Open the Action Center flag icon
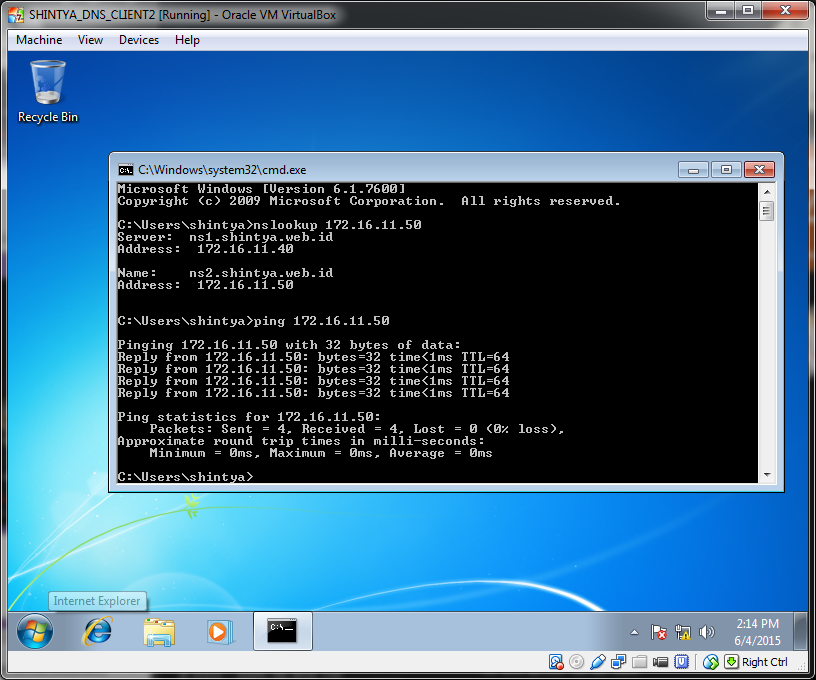 [x=659, y=633]
